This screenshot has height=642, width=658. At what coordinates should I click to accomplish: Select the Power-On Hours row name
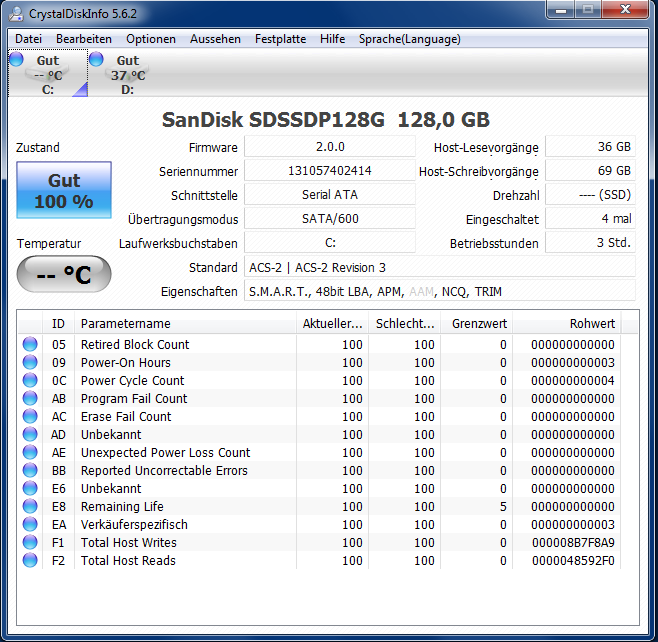126,363
